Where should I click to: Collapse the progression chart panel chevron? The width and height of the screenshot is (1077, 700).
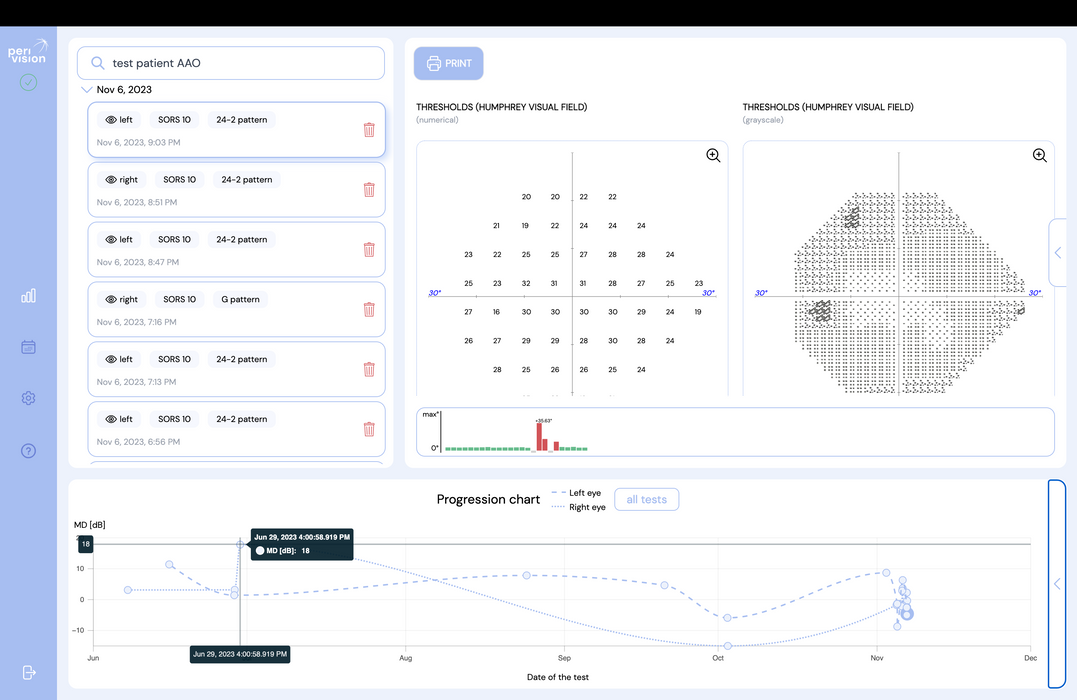1057,583
